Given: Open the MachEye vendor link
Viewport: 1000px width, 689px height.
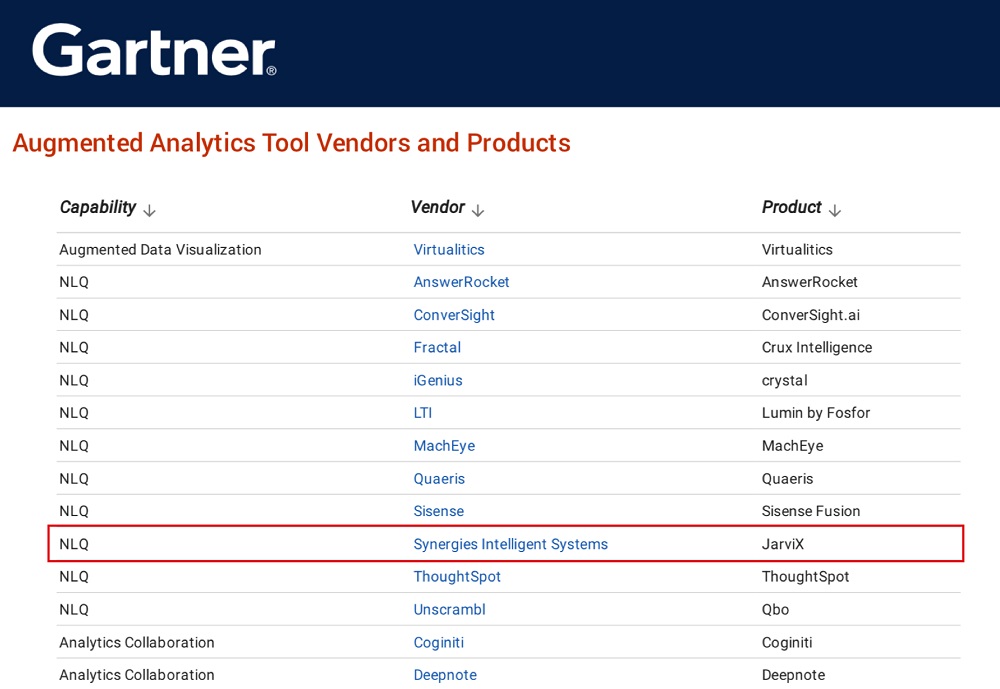Looking at the screenshot, I should (444, 446).
